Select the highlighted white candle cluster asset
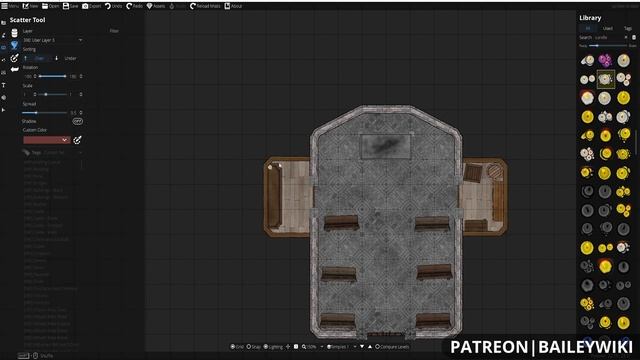 [x=605, y=79]
